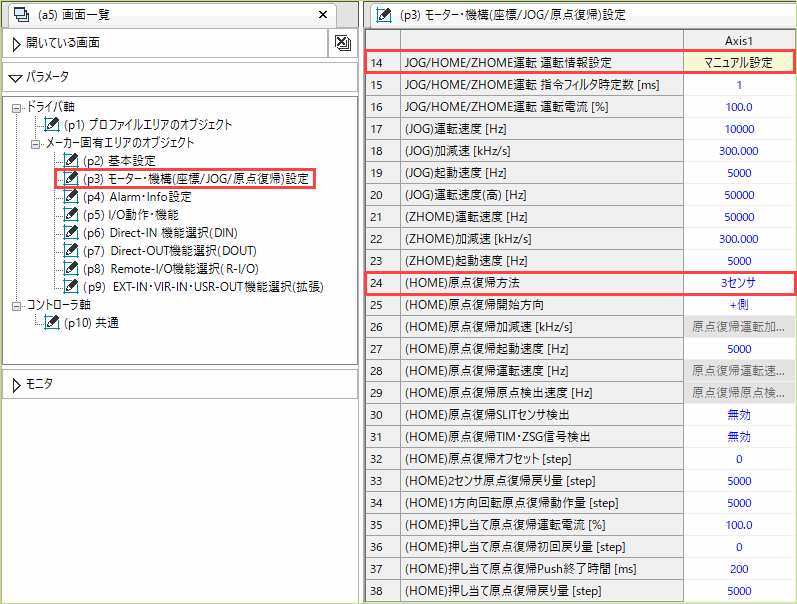Click the pencil icon beside (p4) Alarm・Info設定
Viewport: 797px width, 604px height.
(x=71, y=197)
